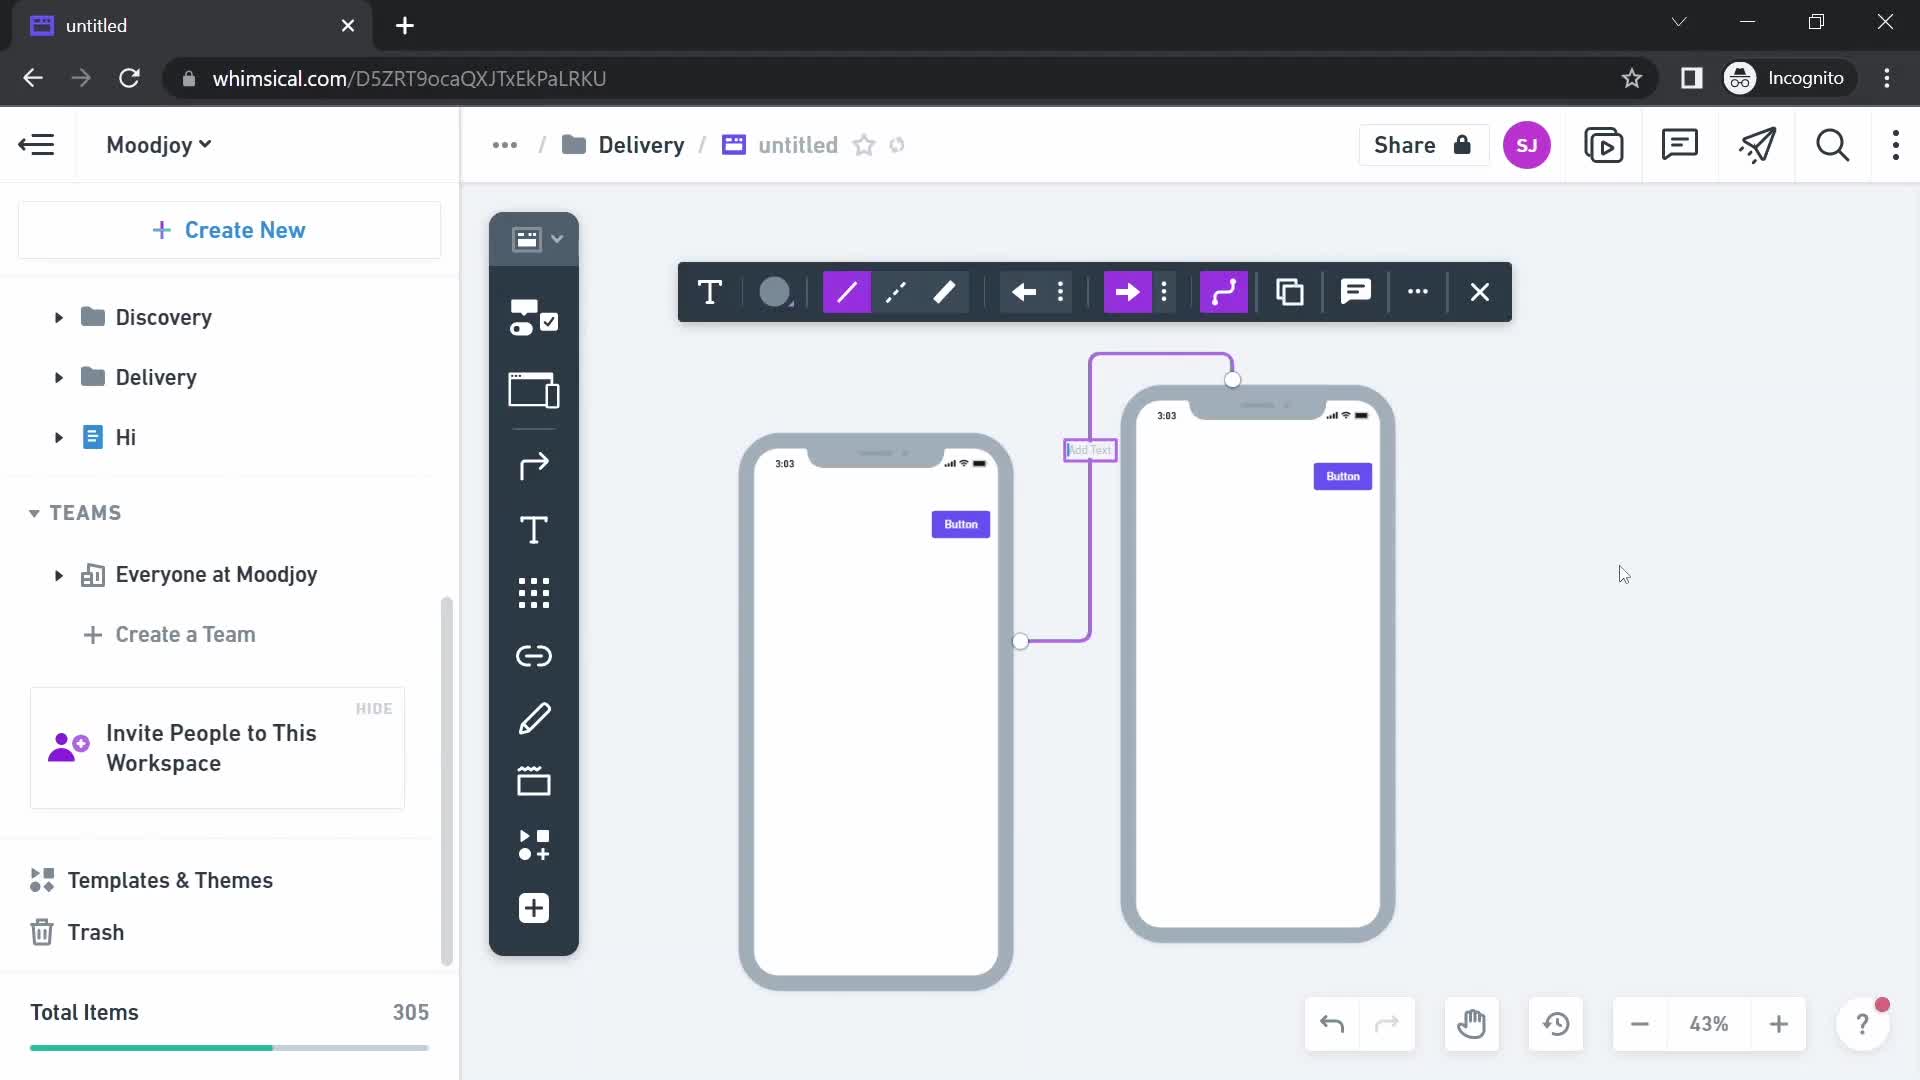This screenshot has height=1080, width=1920.
Task: Open start arrowhead options menu
Action: pos(1061,292)
